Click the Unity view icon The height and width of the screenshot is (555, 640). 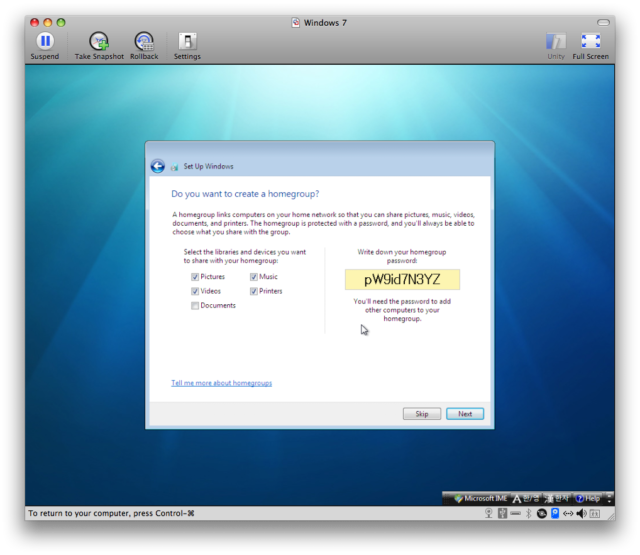(556, 41)
